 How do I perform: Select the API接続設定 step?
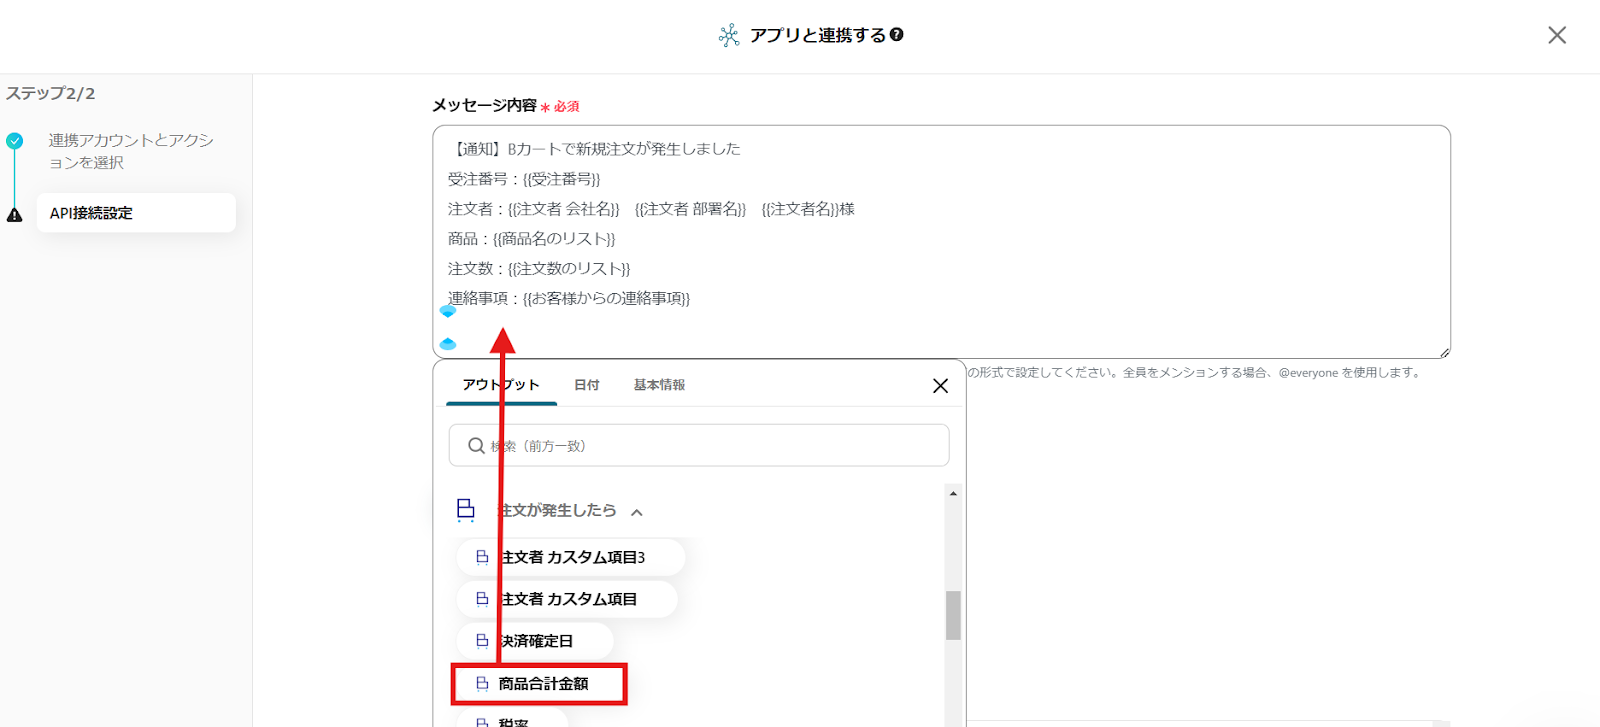tap(136, 213)
